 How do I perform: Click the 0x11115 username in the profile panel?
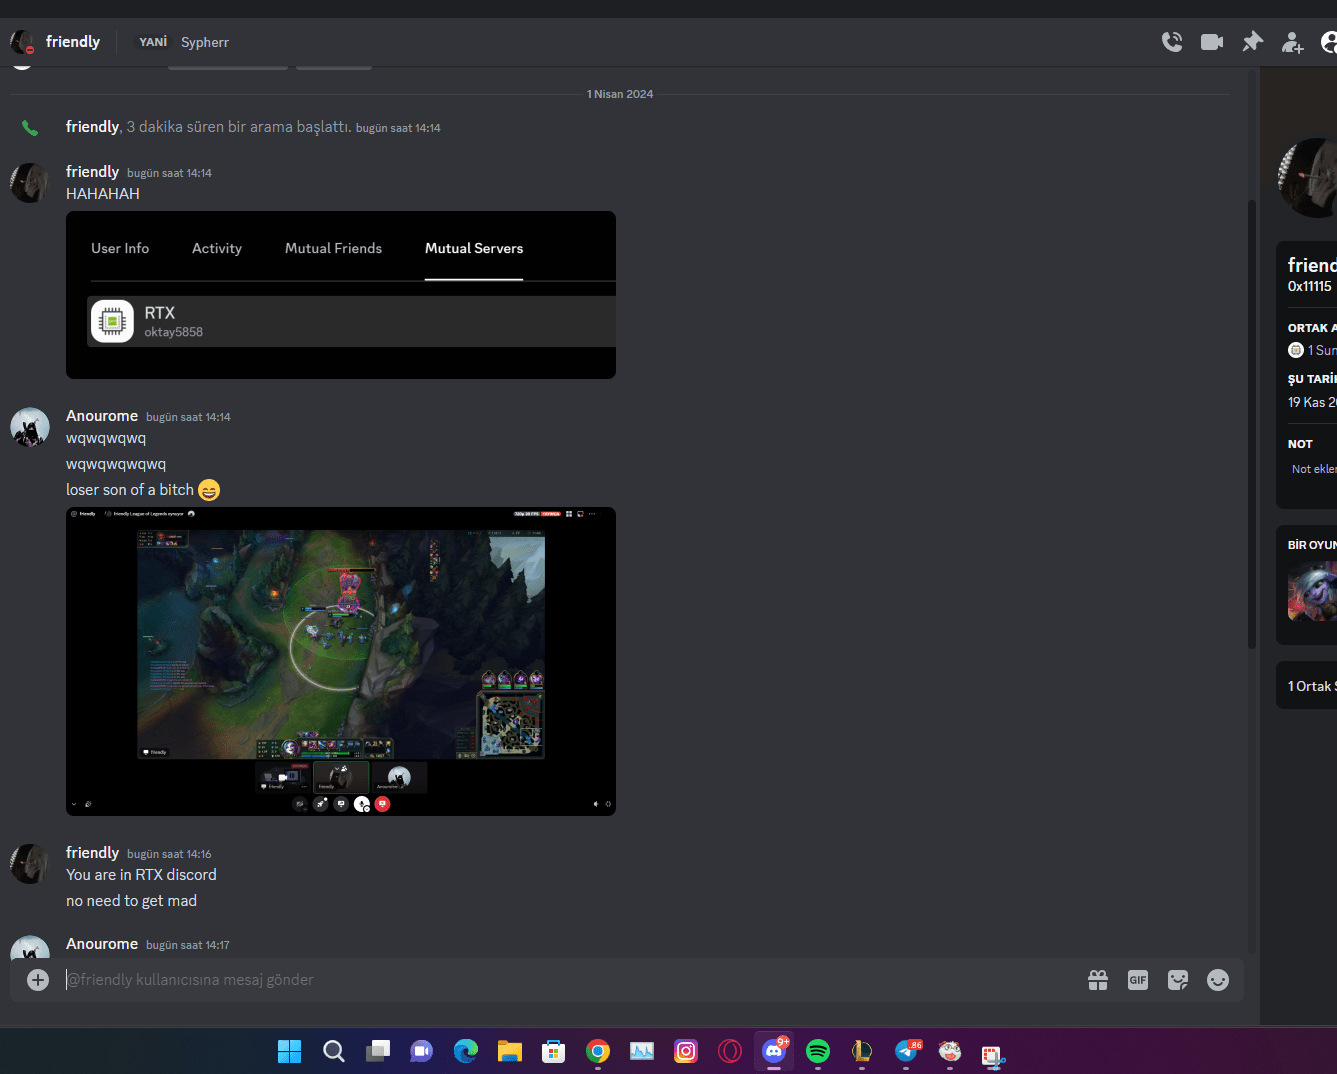(x=1310, y=286)
